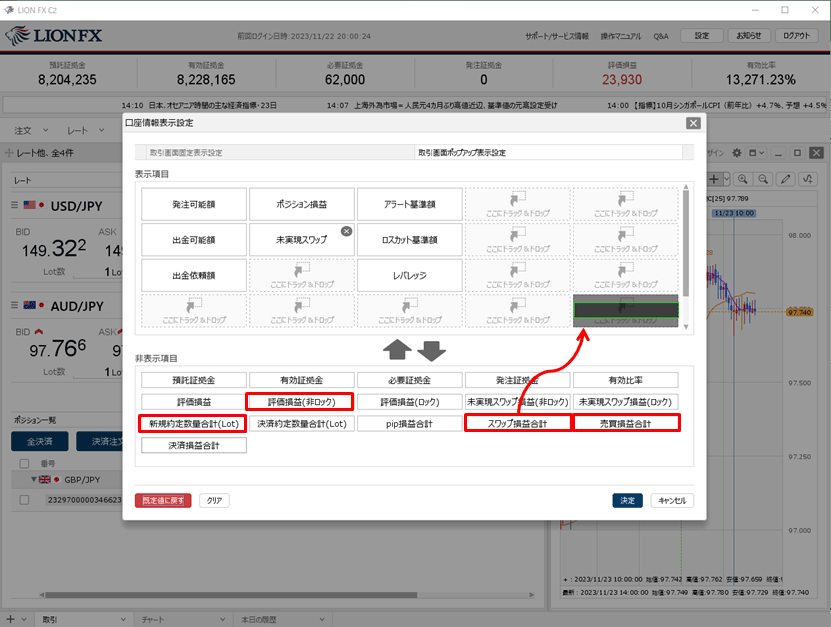
Task: Maximize the chart panel
Action: tap(797, 153)
